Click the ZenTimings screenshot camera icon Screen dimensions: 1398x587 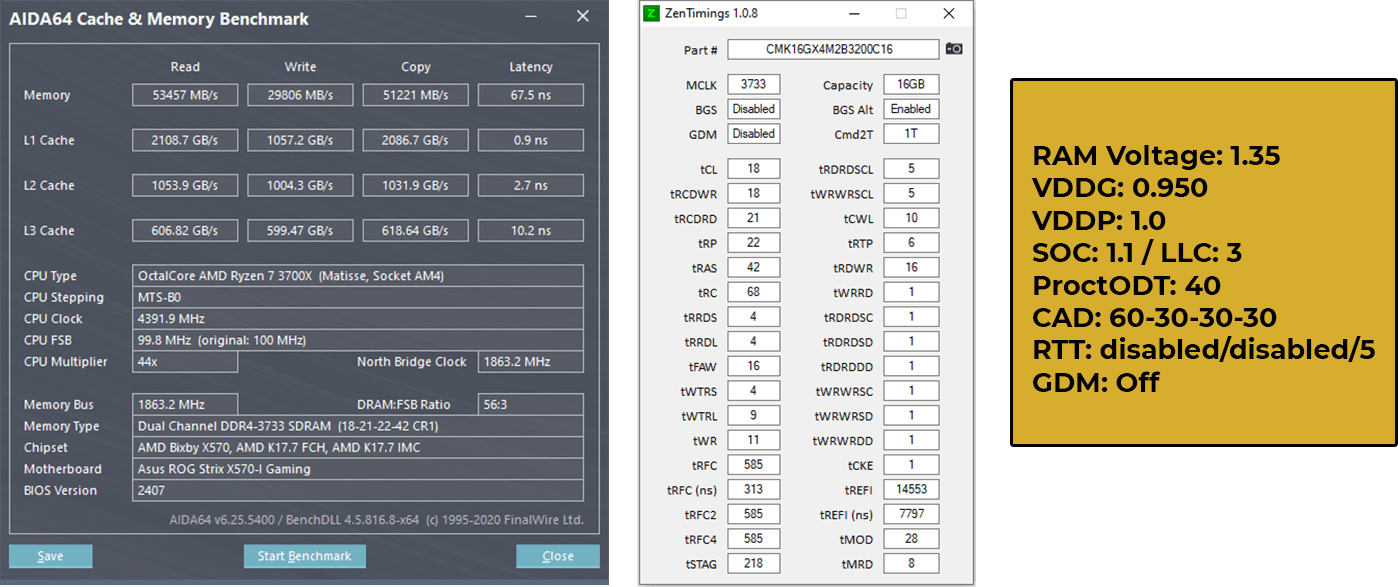[x=954, y=49]
